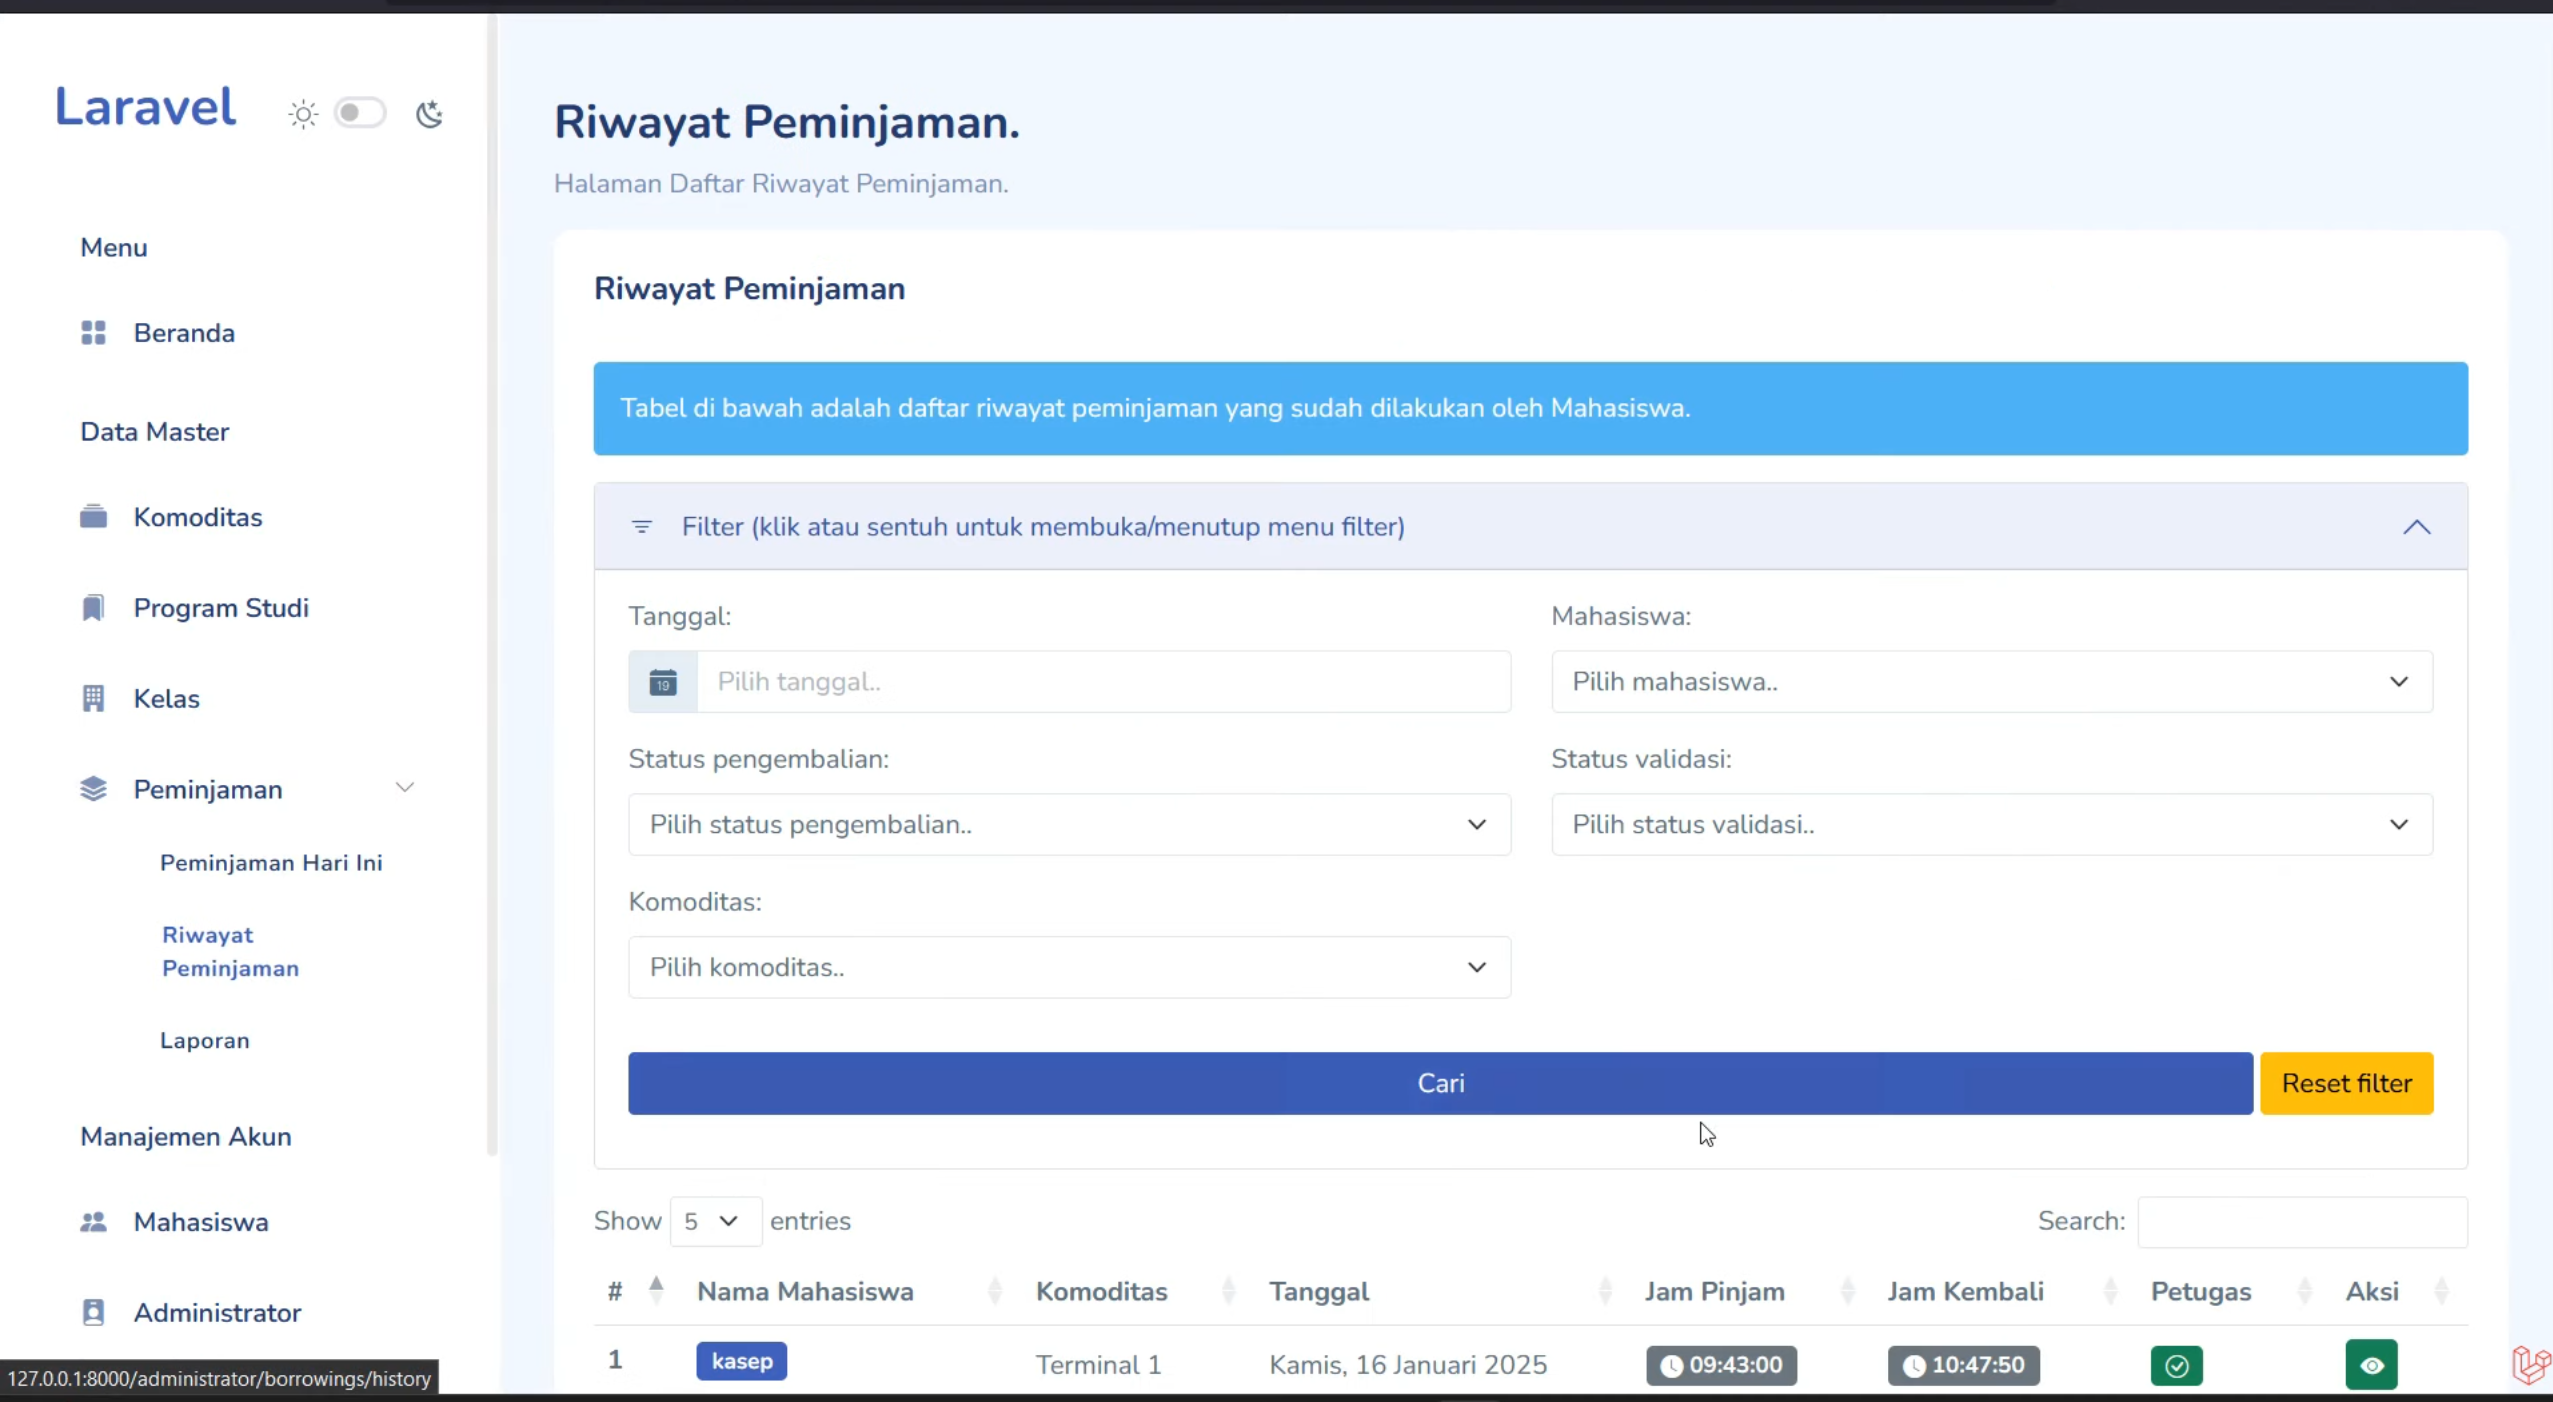Click the Komoditas box icon
This screenshot has height=1402, width=2553.
(93, 517)
